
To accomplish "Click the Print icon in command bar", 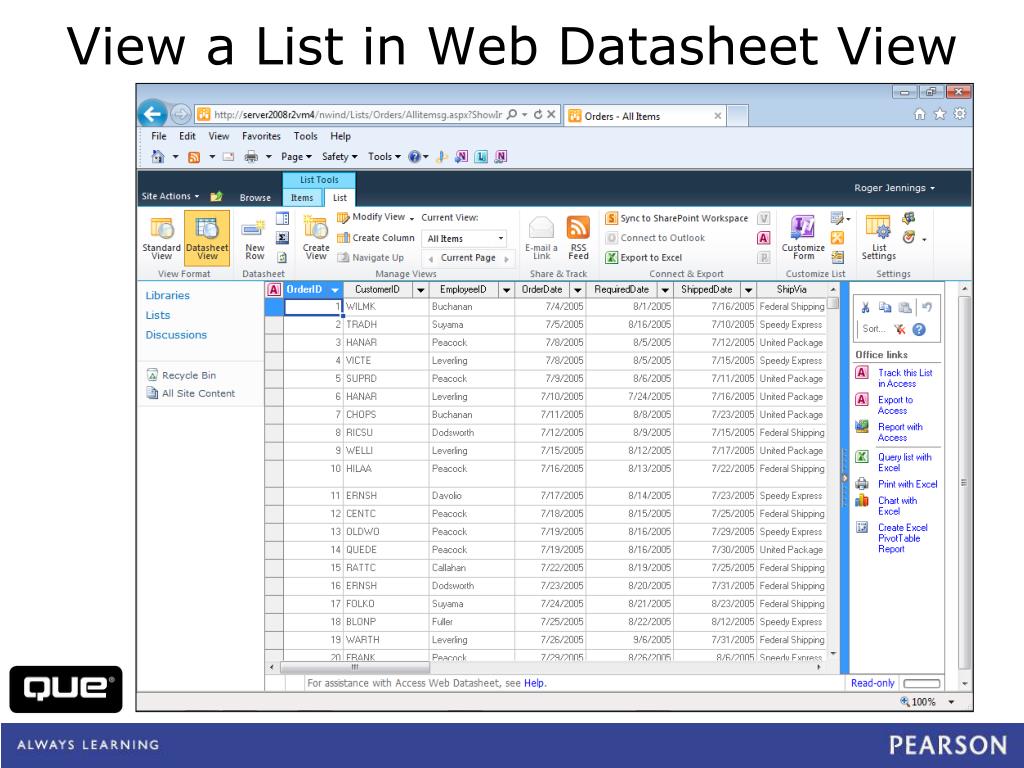I will pyautogui.click(x=251, y=157).
